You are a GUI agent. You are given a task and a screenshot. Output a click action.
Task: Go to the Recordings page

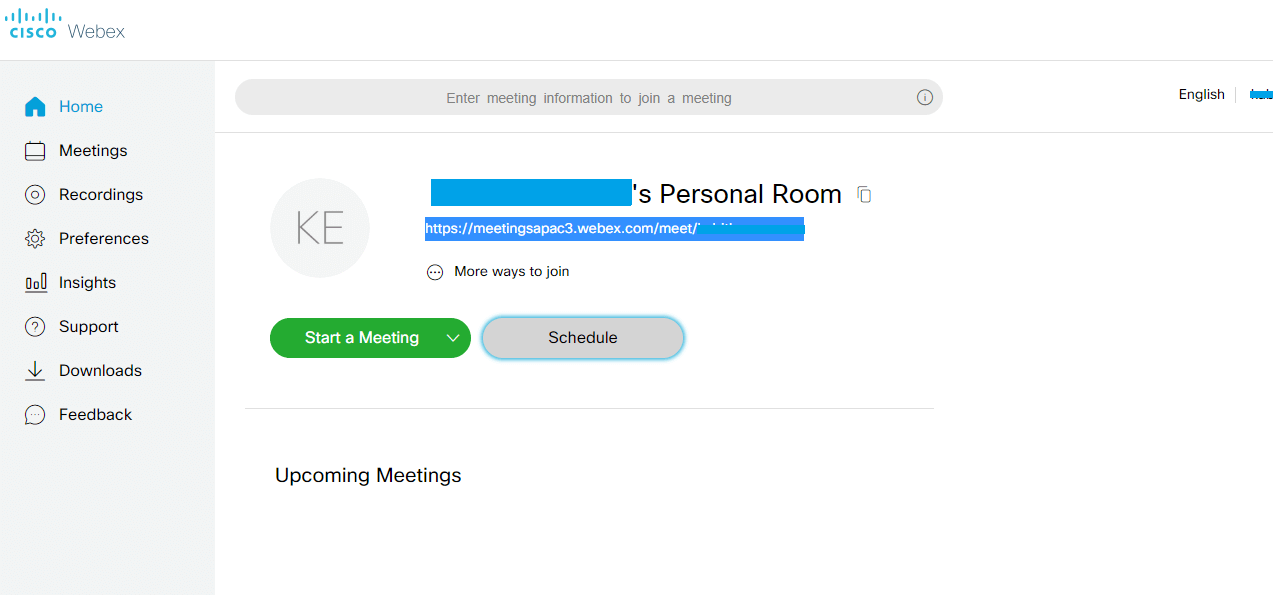coord(101,195)
